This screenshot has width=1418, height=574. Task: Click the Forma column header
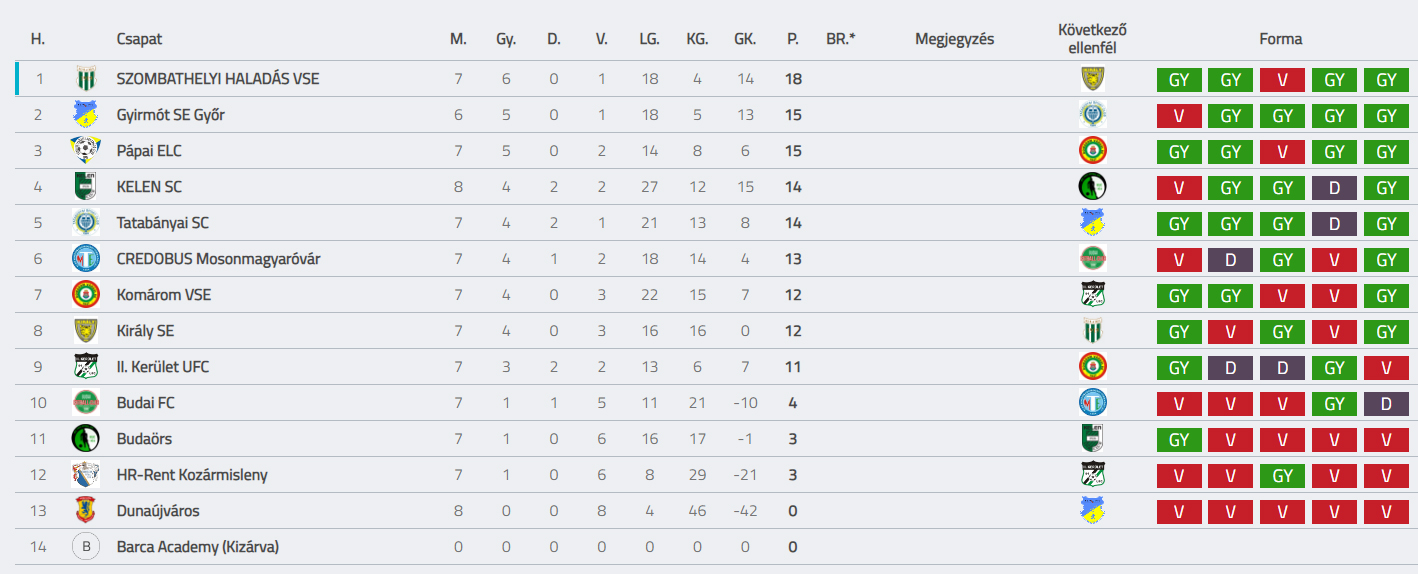pos(1281,39)
